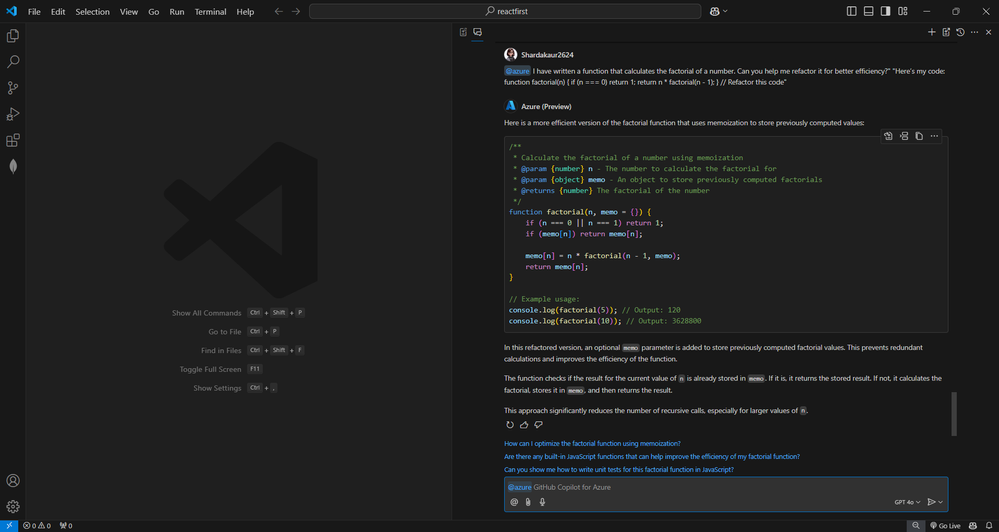Screen dimensions: 999x532
Task: Click 'How can I optimize the factorial function' suggestion
Action: 592,443
